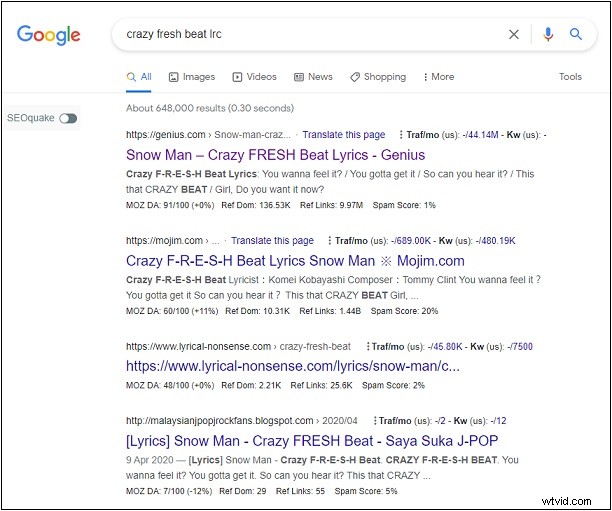Open the three-dot menu on the mojim.com result
This screenshot has width=612, height=511.
(329, 241)
